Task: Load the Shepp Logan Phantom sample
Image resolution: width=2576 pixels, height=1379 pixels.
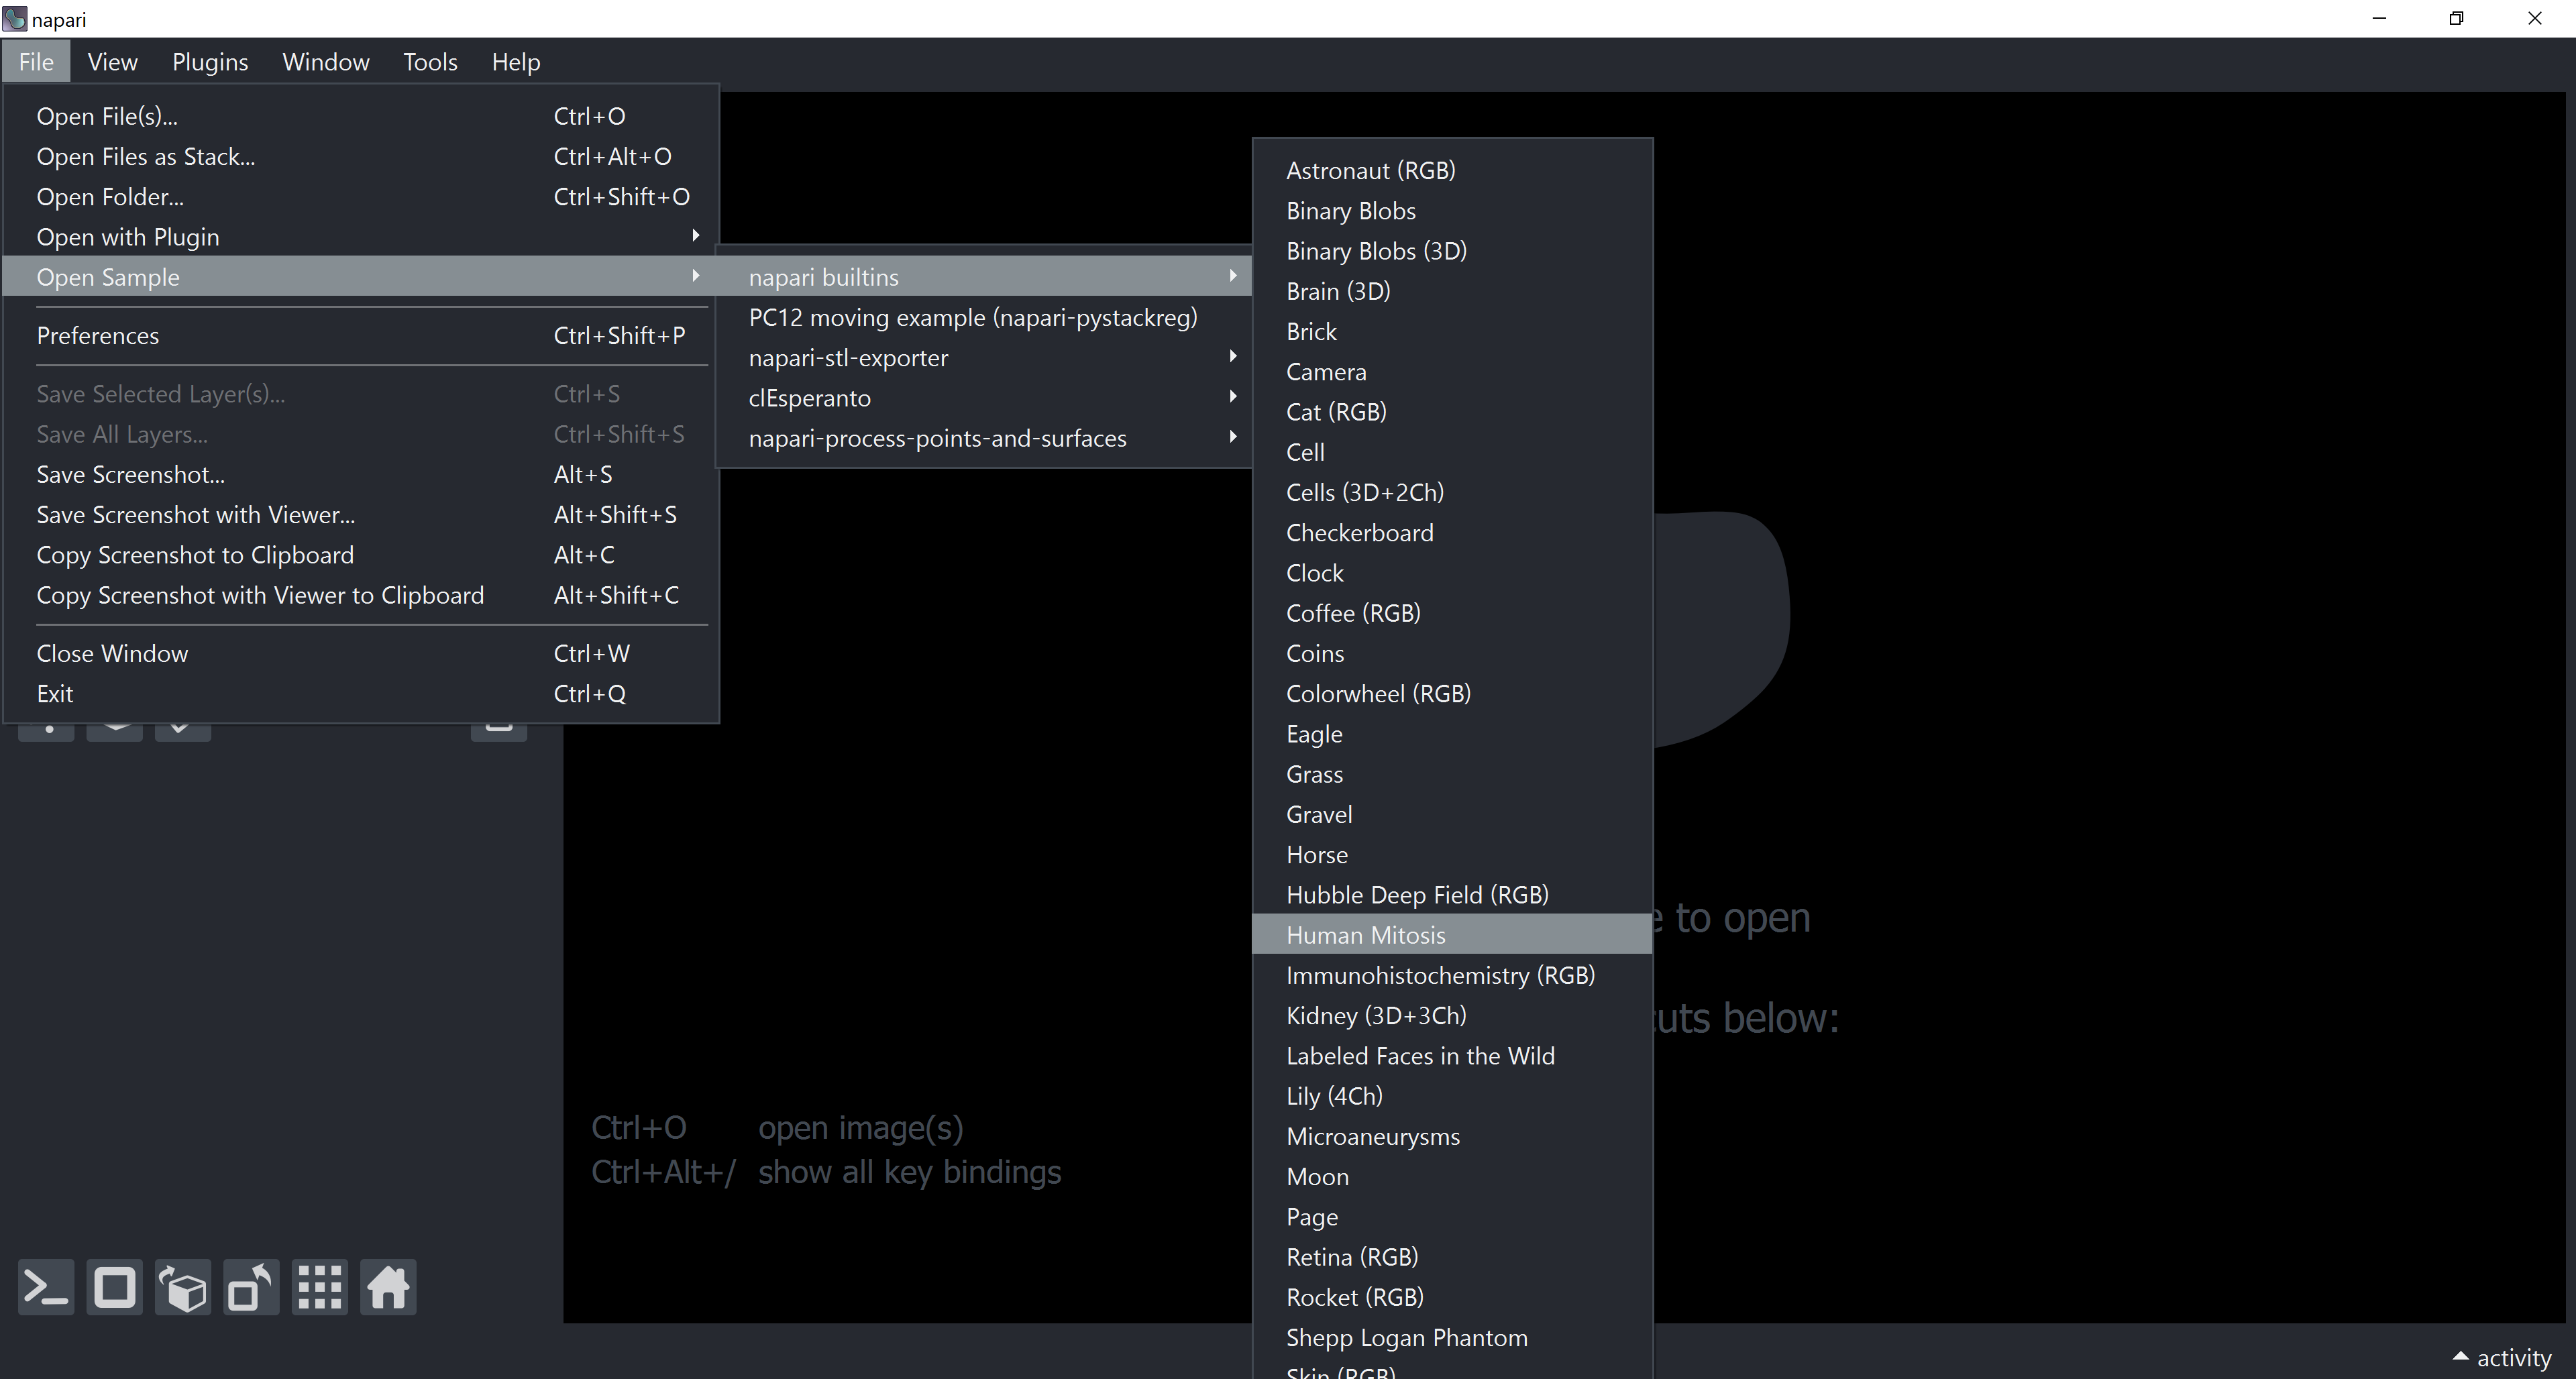Action: click(x=1452, y=1338)
